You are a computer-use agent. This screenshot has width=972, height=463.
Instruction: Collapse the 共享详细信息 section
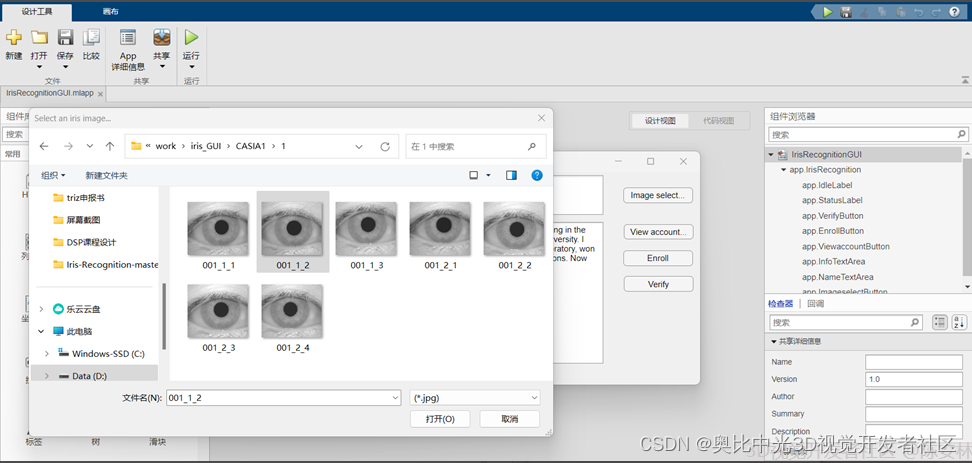pyautogui.click(x=774, y=342)
